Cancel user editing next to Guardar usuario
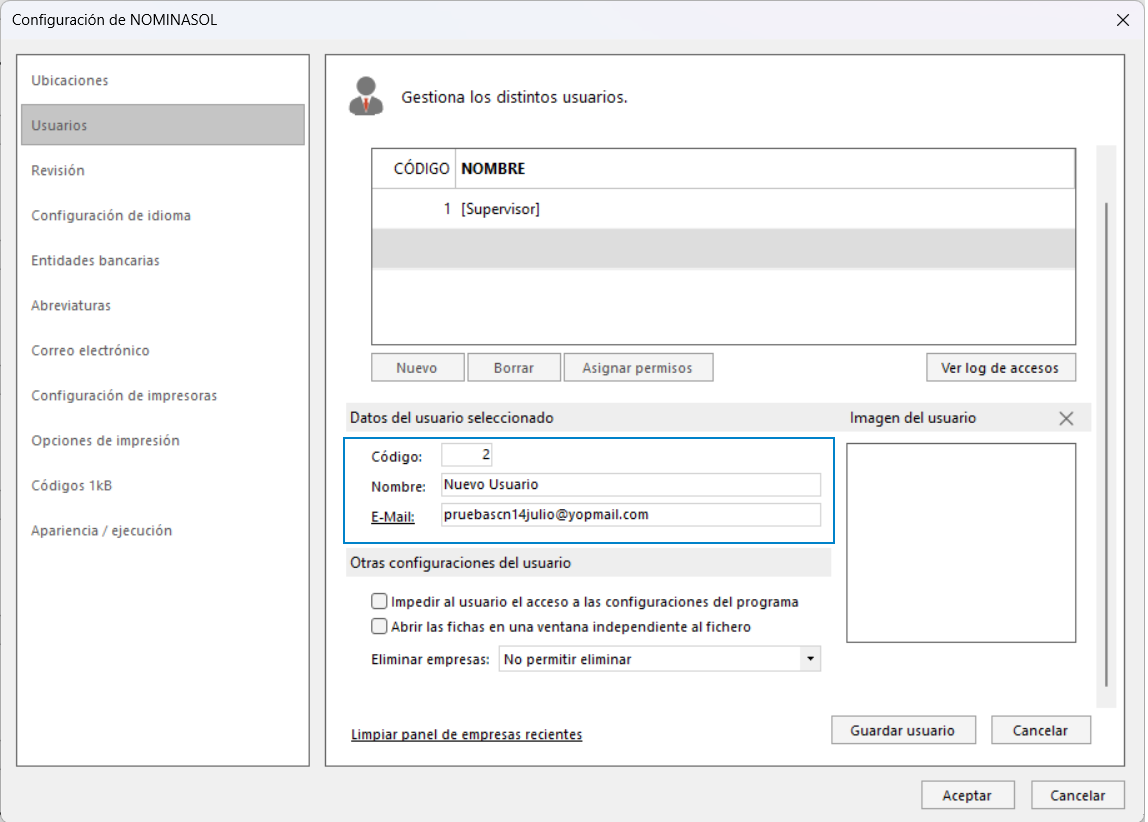1148x822 pixels. 1040,731
